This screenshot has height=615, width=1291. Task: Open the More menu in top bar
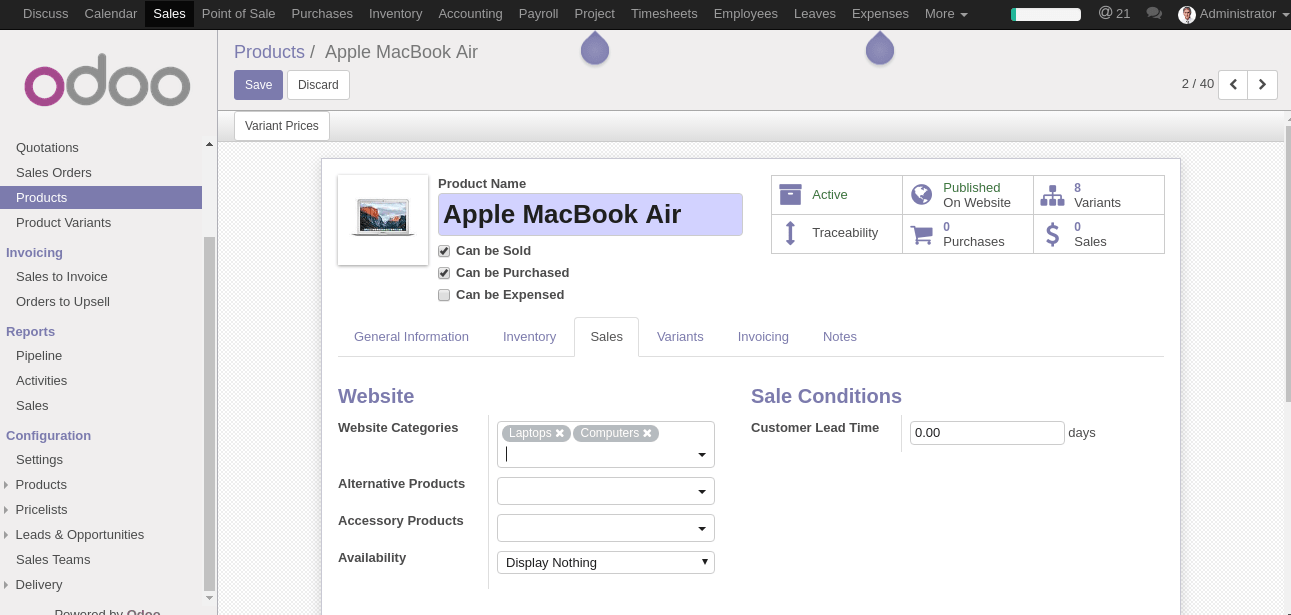[x=946, y=14]
